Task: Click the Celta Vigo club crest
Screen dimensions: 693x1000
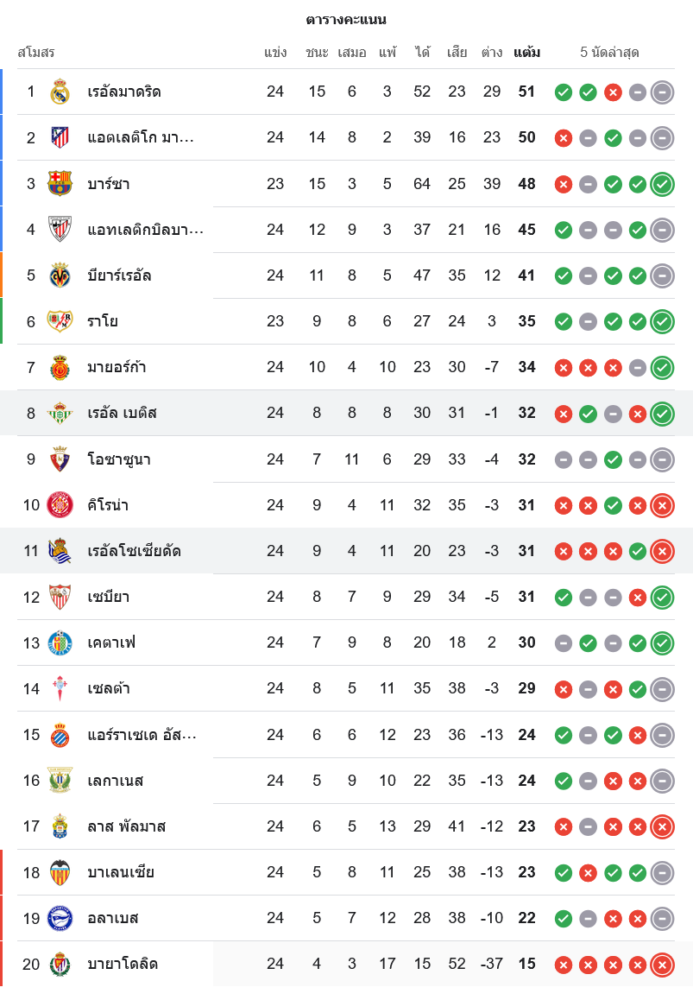Action: tap(60, 689)
